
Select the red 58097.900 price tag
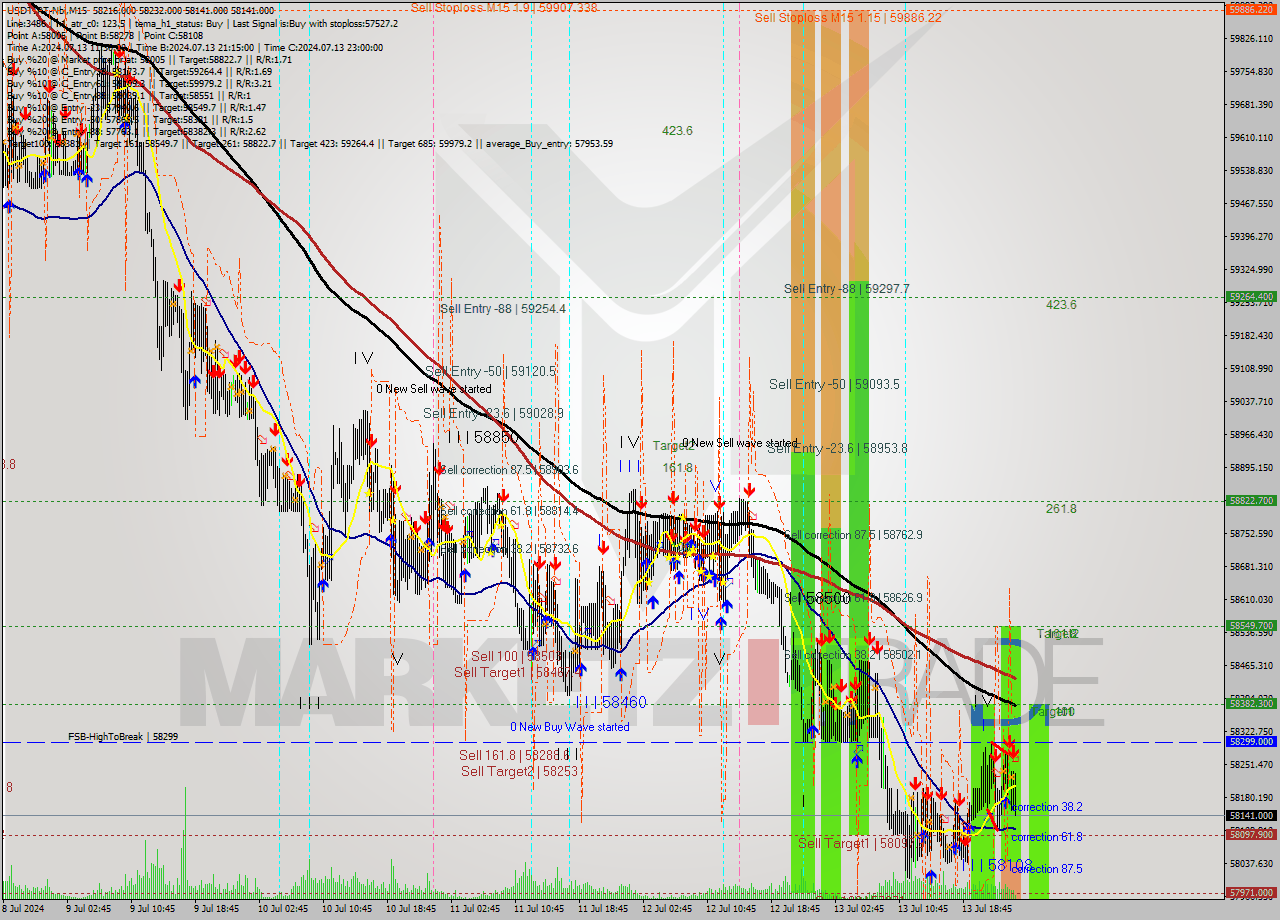1251,833
